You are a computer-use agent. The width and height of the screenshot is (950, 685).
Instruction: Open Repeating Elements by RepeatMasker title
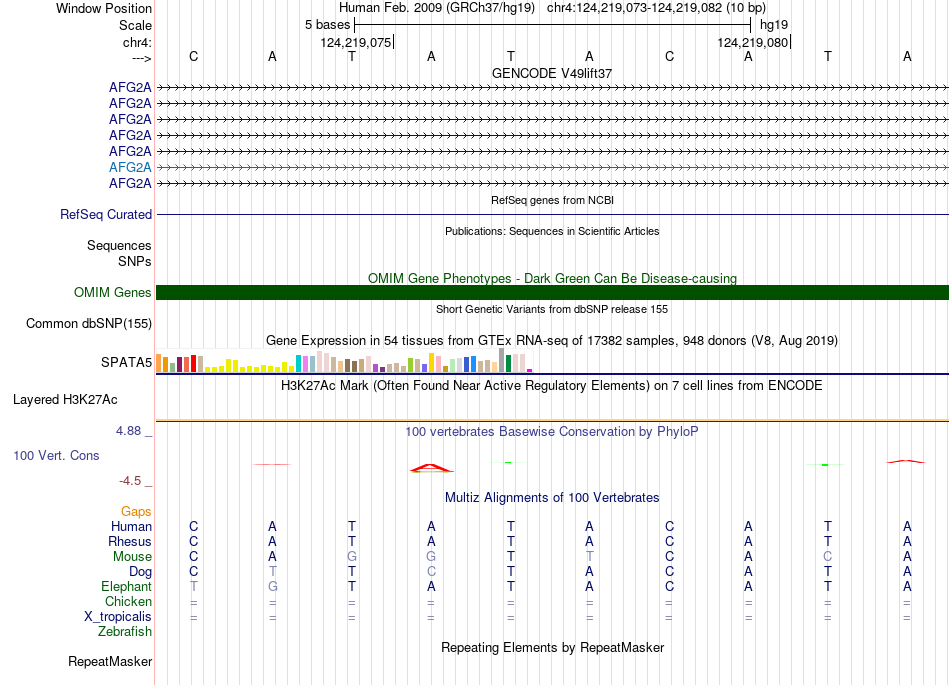pos(552,647)
